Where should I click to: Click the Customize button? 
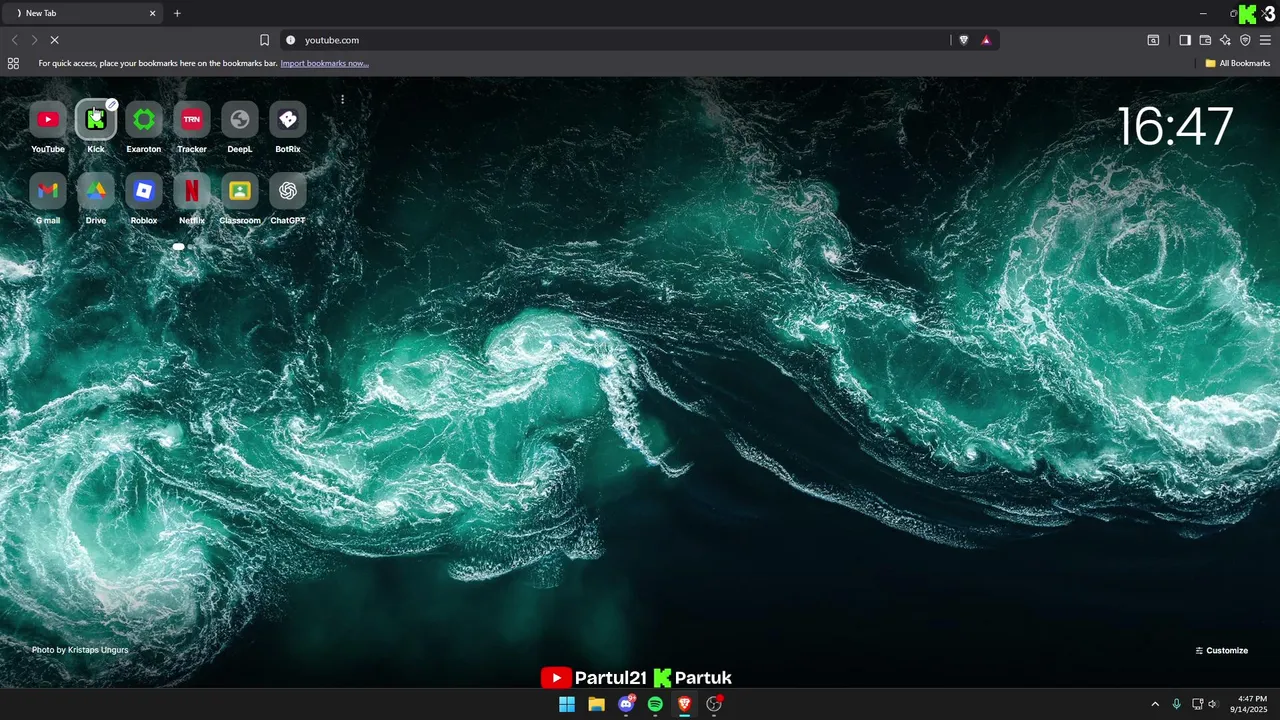point(1222,650)
